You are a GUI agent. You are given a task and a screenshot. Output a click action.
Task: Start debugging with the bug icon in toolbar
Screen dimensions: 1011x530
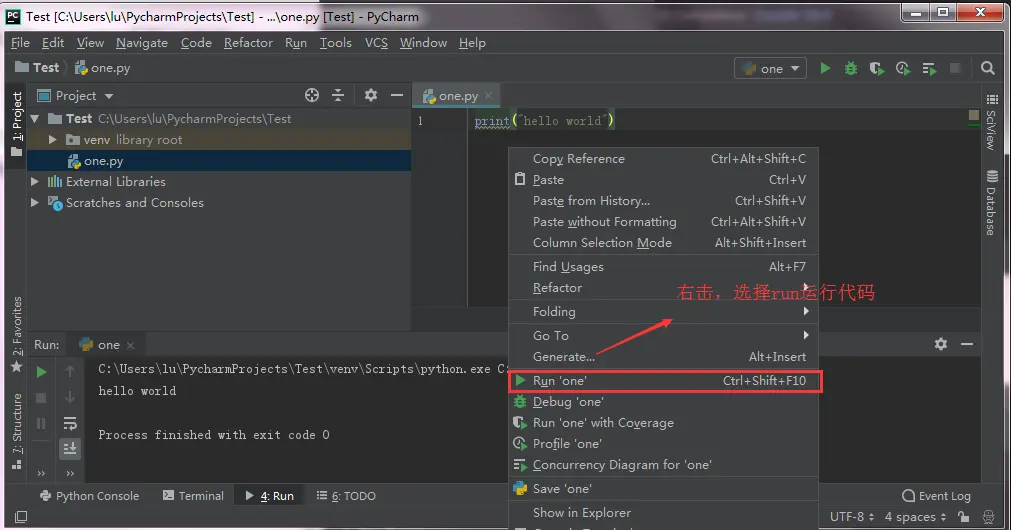click(x=850, y=68)
